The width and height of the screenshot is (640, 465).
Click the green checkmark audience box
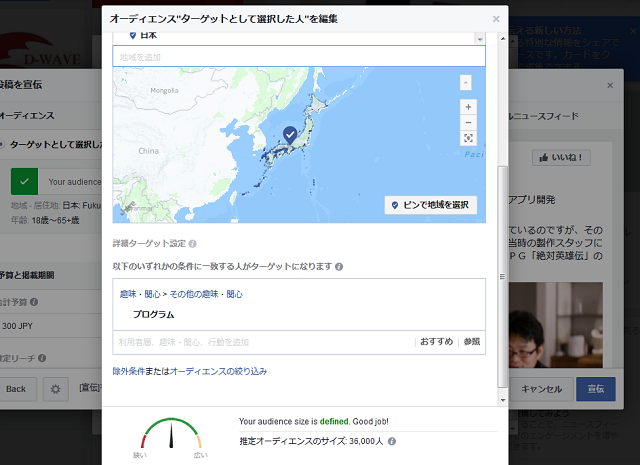click(25, 182)
